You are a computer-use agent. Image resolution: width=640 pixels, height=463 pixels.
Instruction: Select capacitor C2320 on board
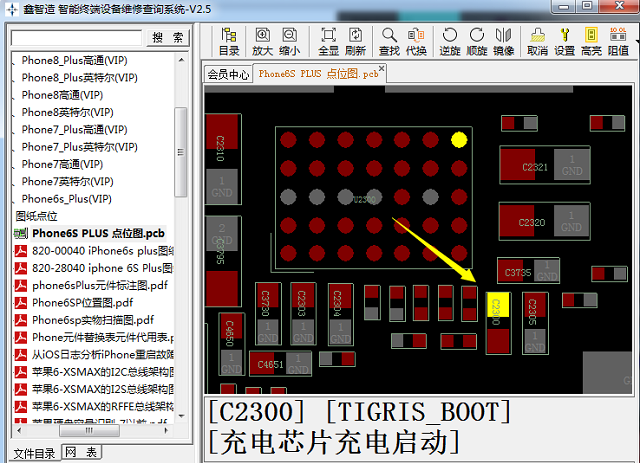[545, 221]
